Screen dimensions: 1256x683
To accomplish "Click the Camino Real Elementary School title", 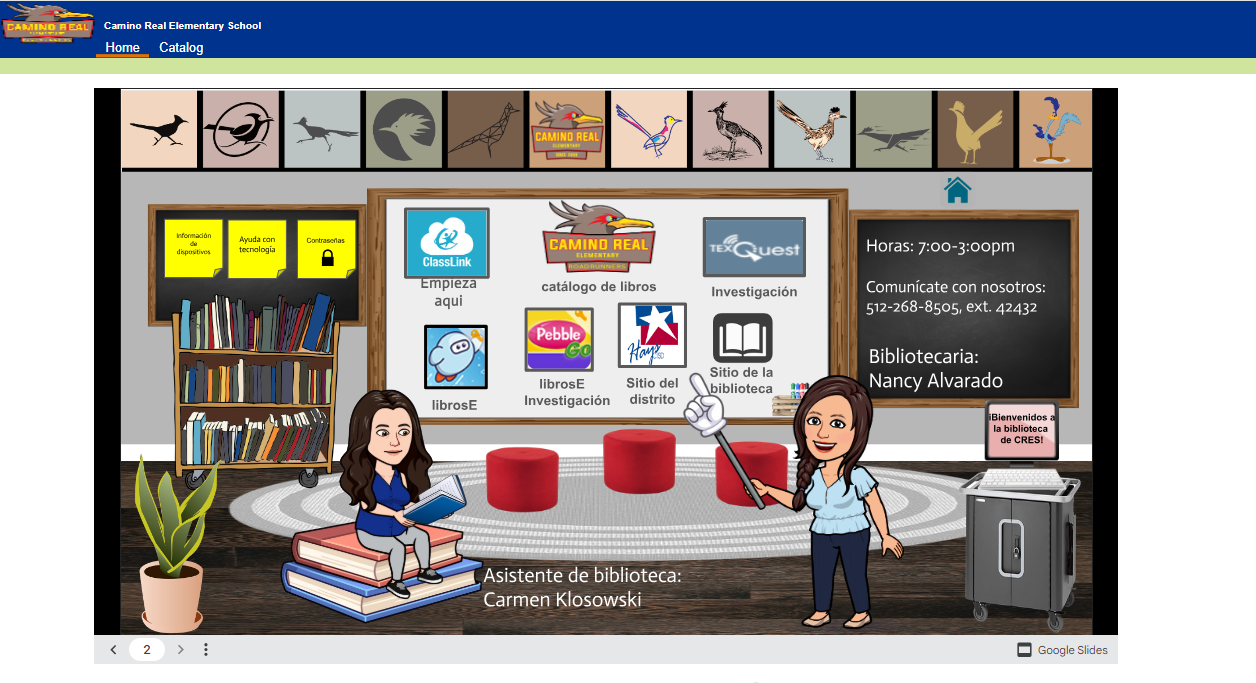I will (x=183, y=26).
